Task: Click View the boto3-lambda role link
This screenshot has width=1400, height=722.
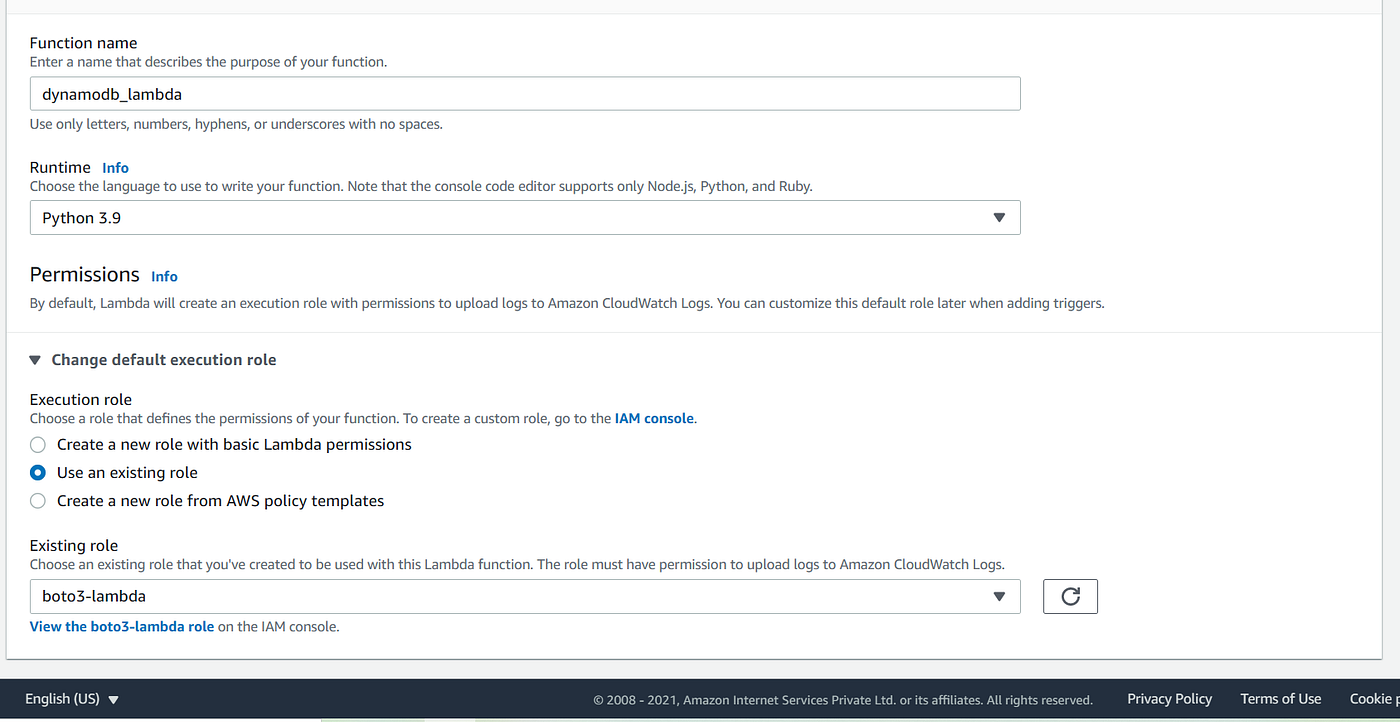Action: [122, 627]
